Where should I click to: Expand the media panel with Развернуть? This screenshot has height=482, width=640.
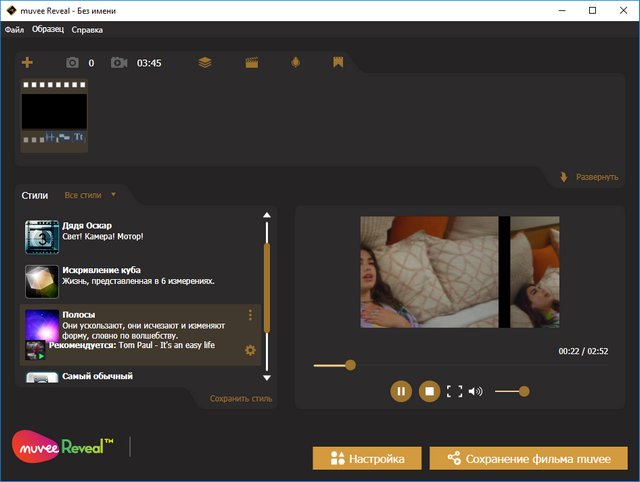[x=589, y=177]
